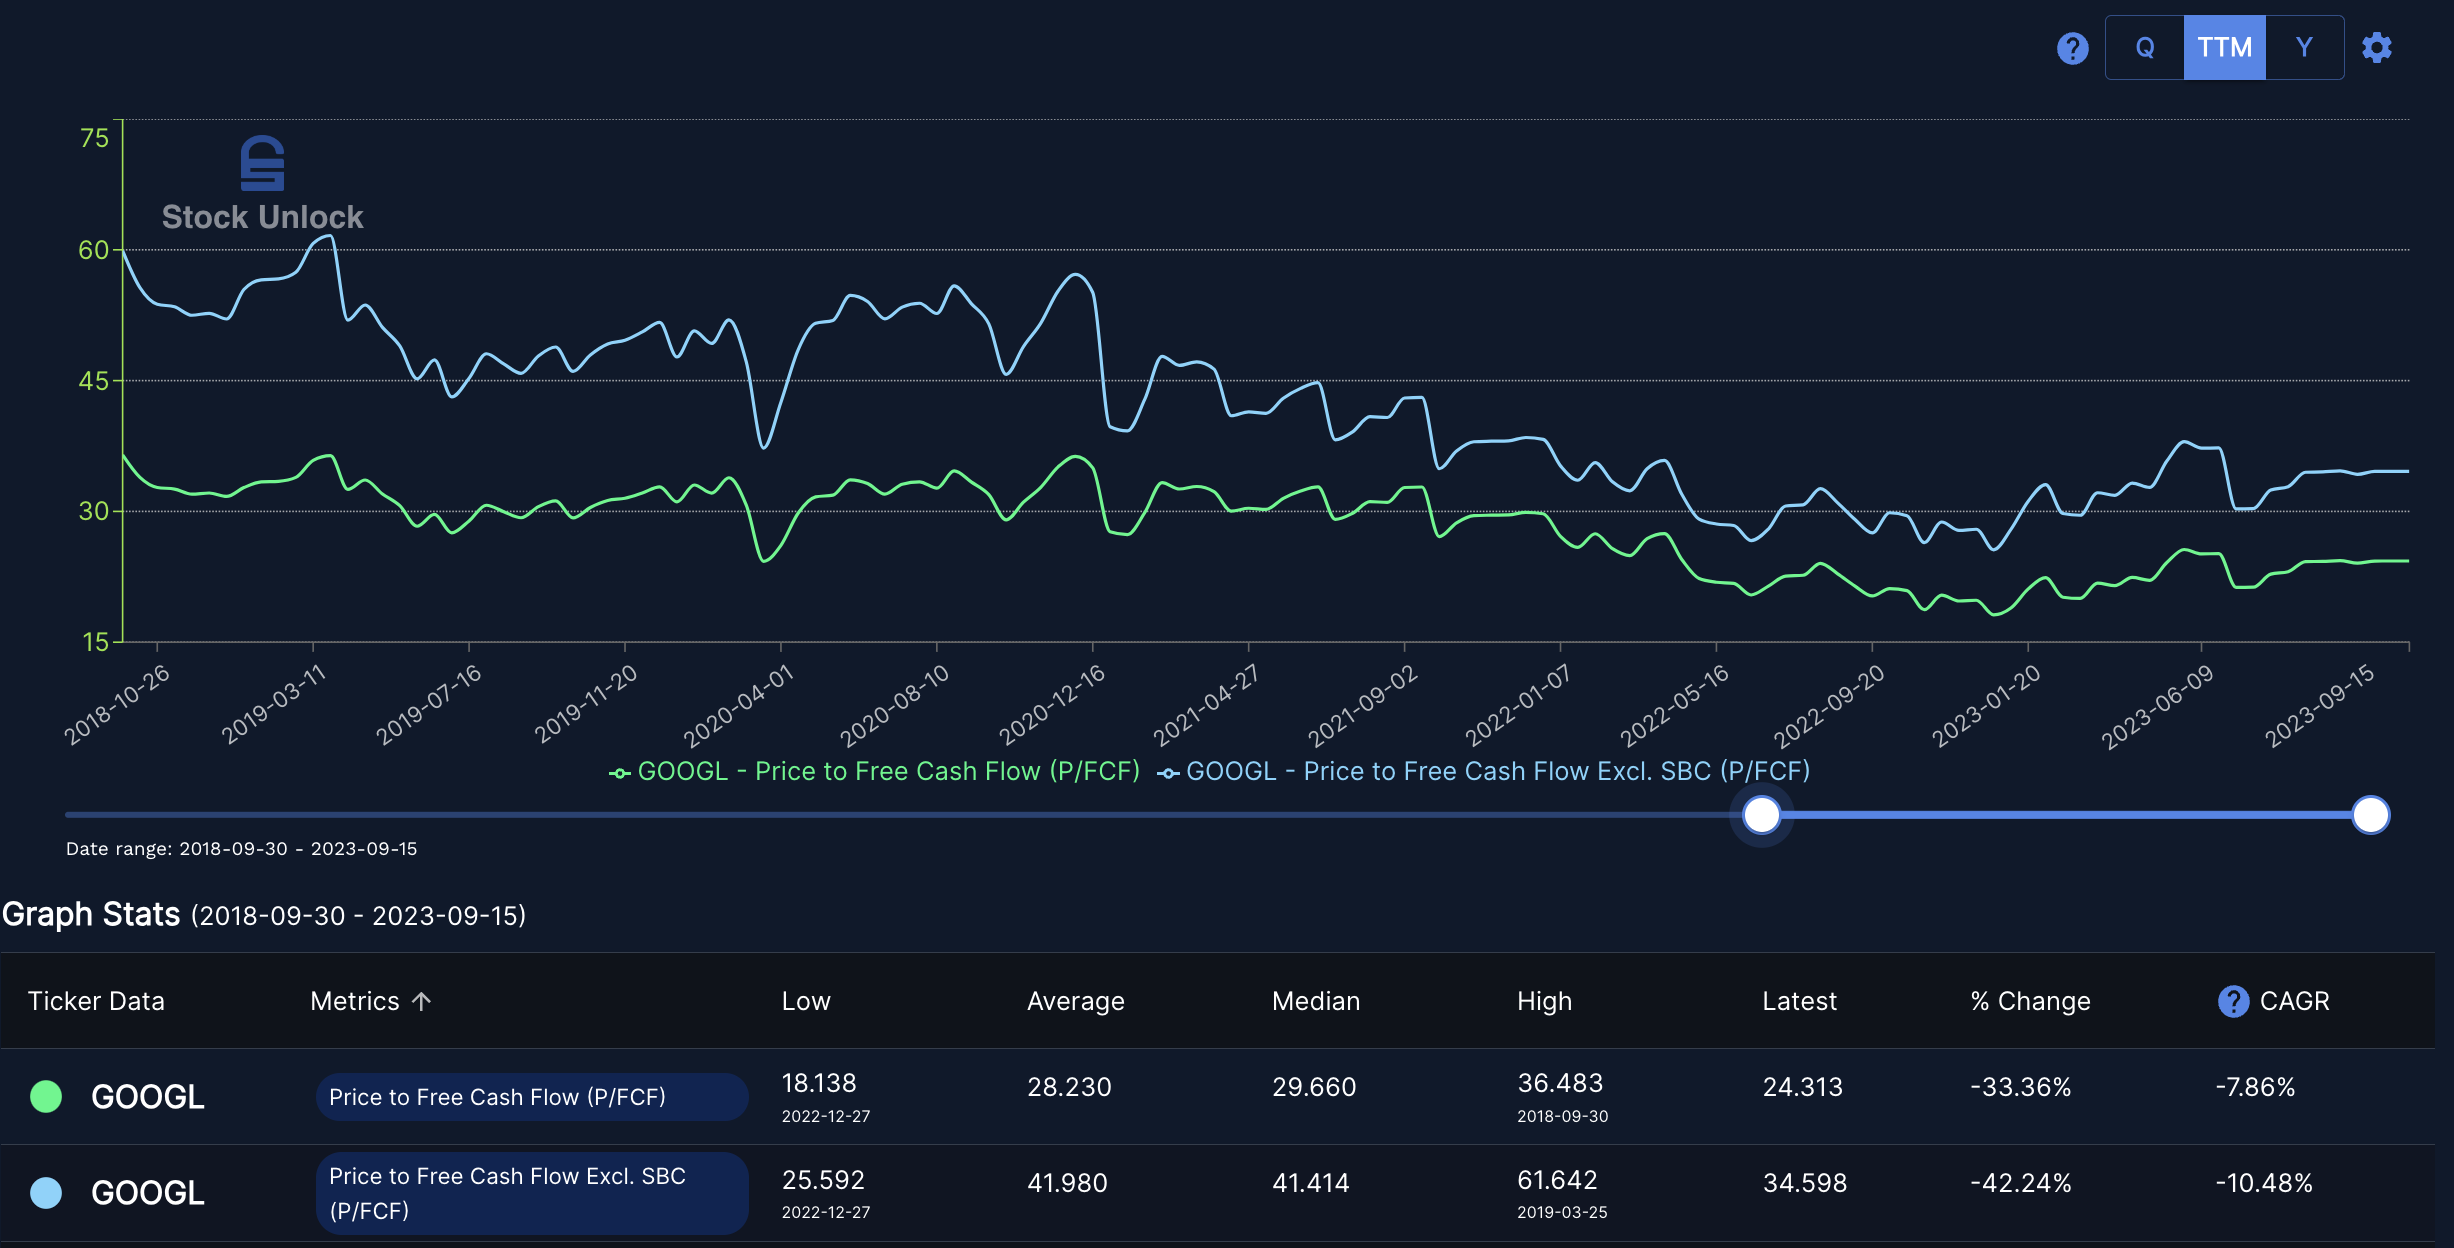Click x-axis label 2023-09-15
The image size is (2454, 1248).
pyautogui.click(x=2319, y=705)
